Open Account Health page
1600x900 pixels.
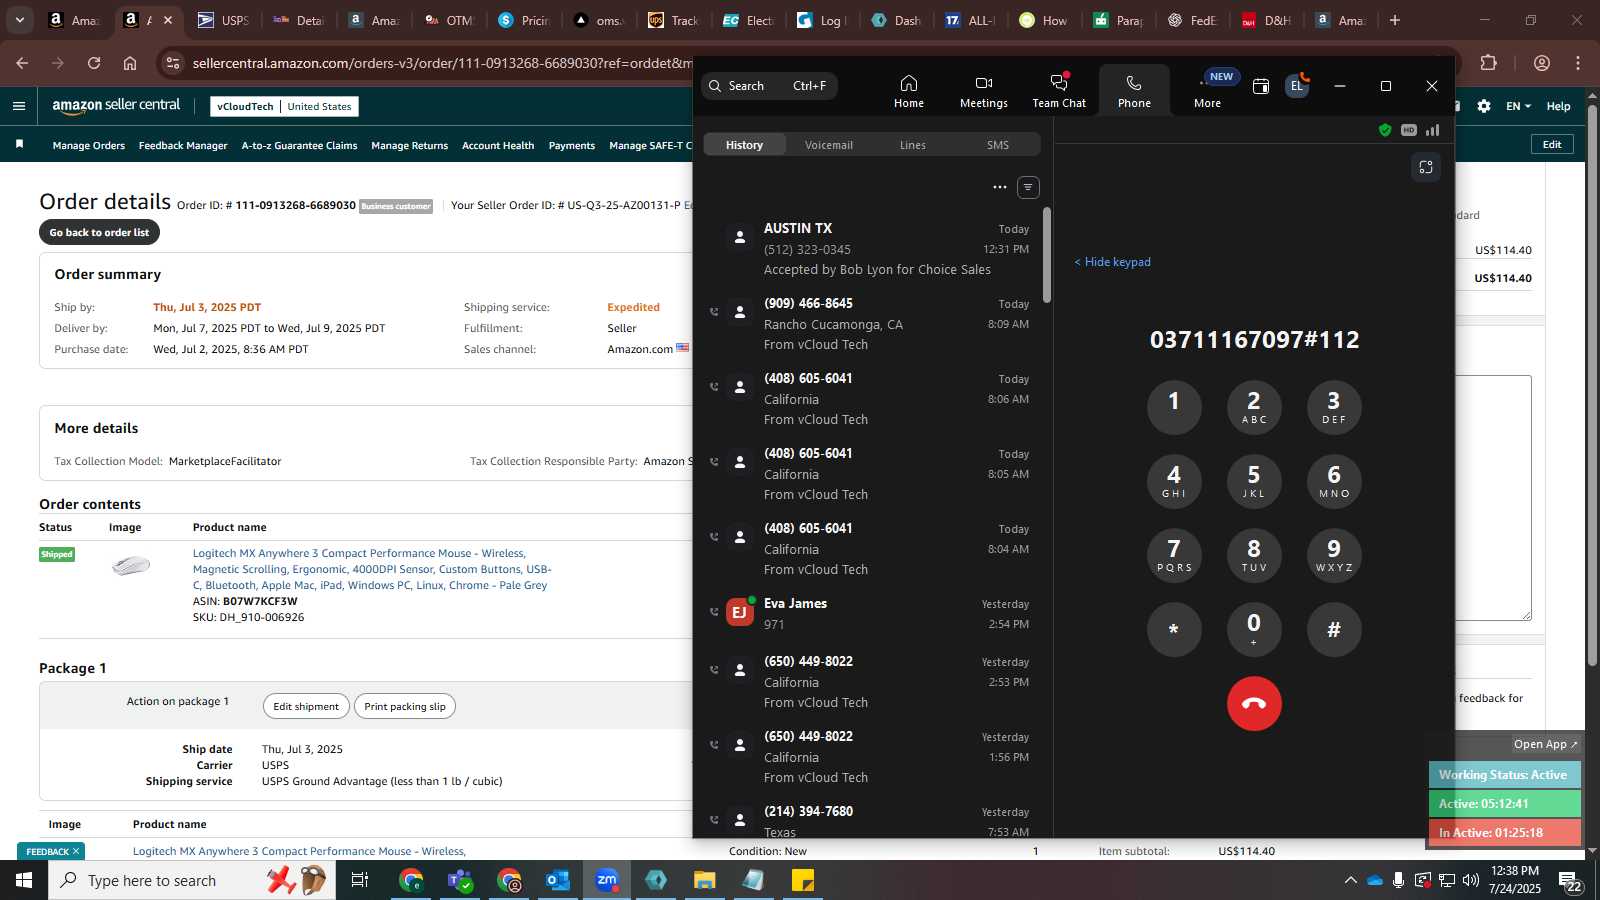[498, 146]
